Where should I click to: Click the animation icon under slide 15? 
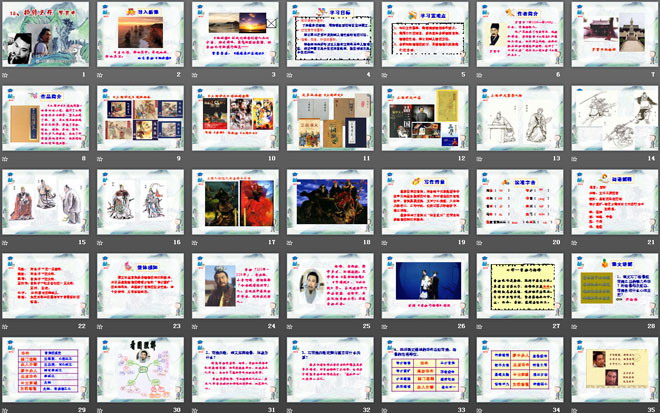click(6, 242)
